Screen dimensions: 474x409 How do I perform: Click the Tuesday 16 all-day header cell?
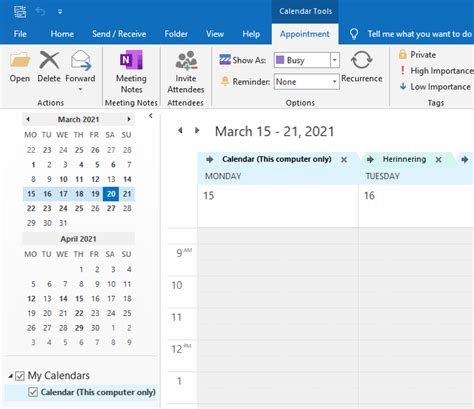click(x=416, y=206)
